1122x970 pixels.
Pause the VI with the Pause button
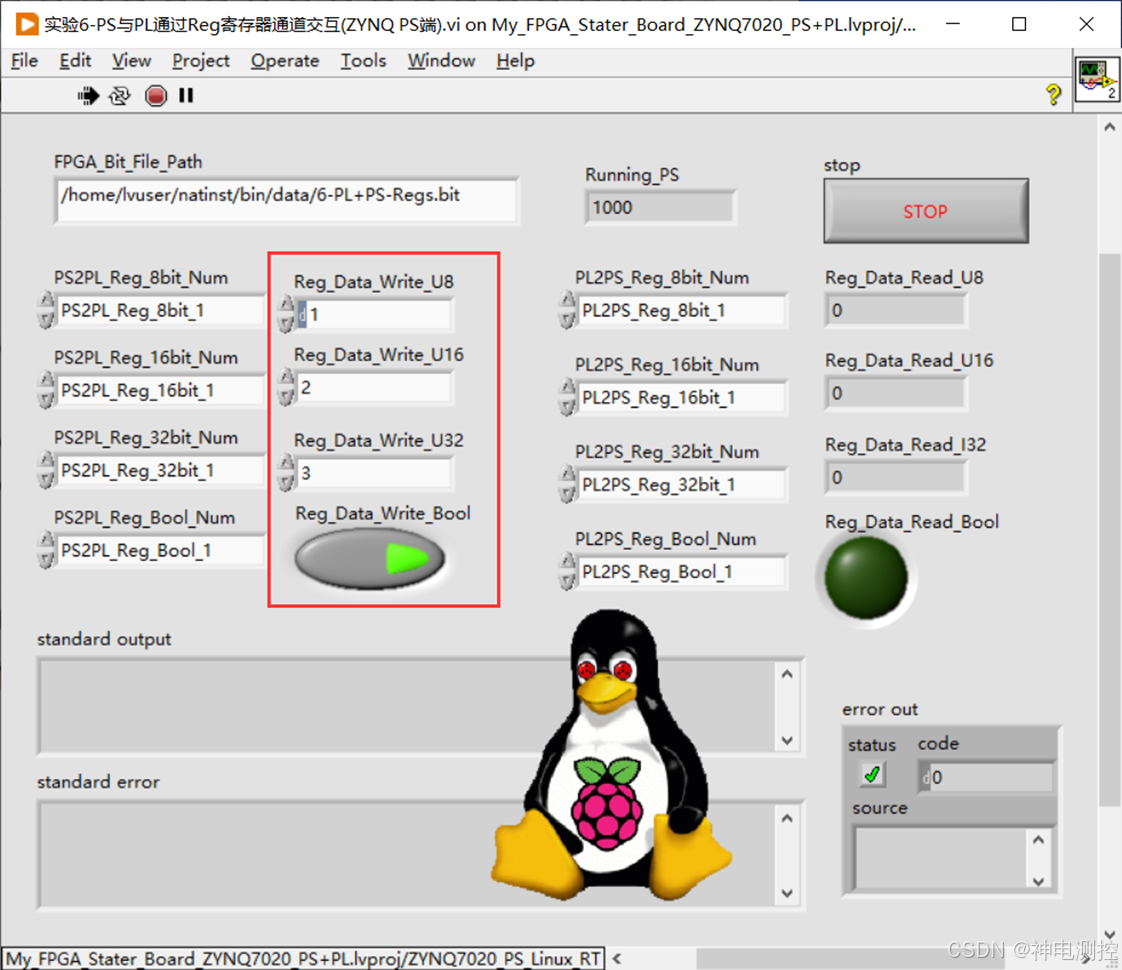pyautogui.click(x=186, y=95)
